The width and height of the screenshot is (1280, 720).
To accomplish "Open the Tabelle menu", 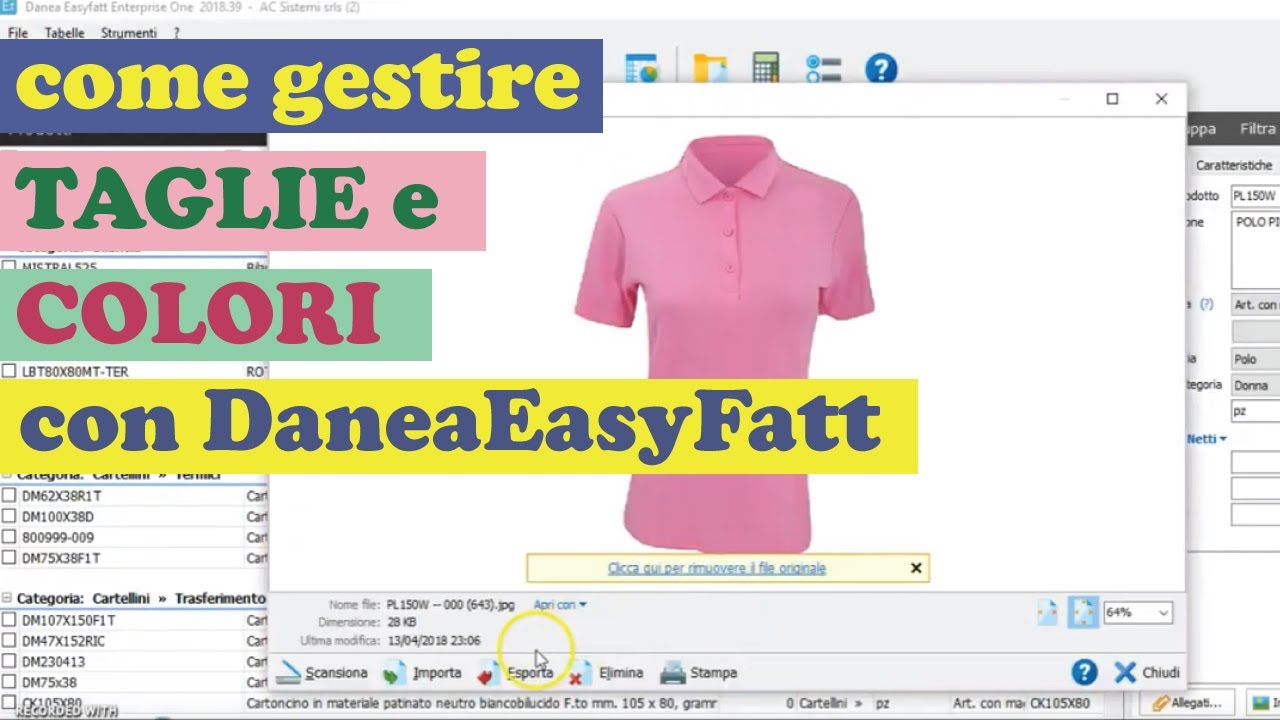I will click(x=65, y=33).
